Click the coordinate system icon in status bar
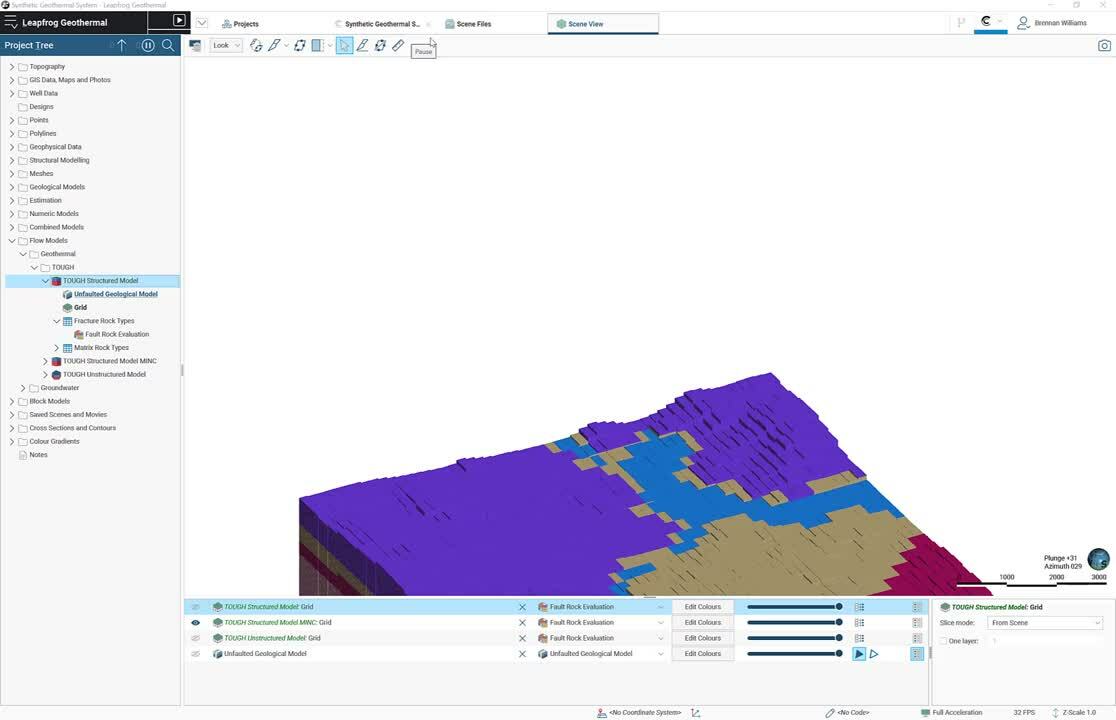The height and width of the screenshot is (720, 1116). 601,712
